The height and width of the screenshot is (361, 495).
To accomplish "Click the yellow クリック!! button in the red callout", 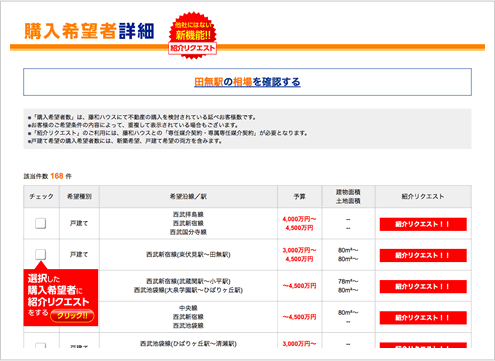I will pyautogui.click(x=72, y=316).
